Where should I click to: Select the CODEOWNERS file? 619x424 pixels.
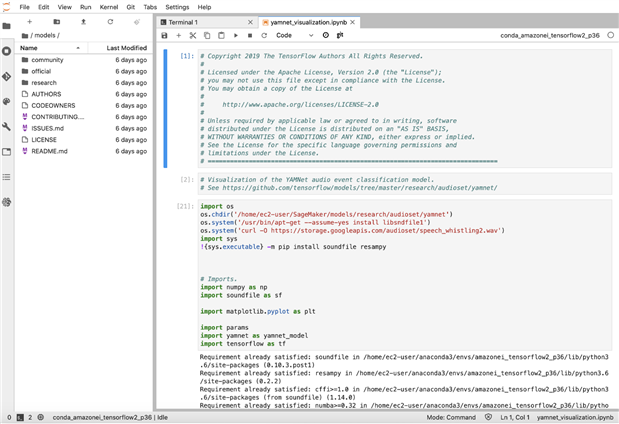click(x=84, y=106)
